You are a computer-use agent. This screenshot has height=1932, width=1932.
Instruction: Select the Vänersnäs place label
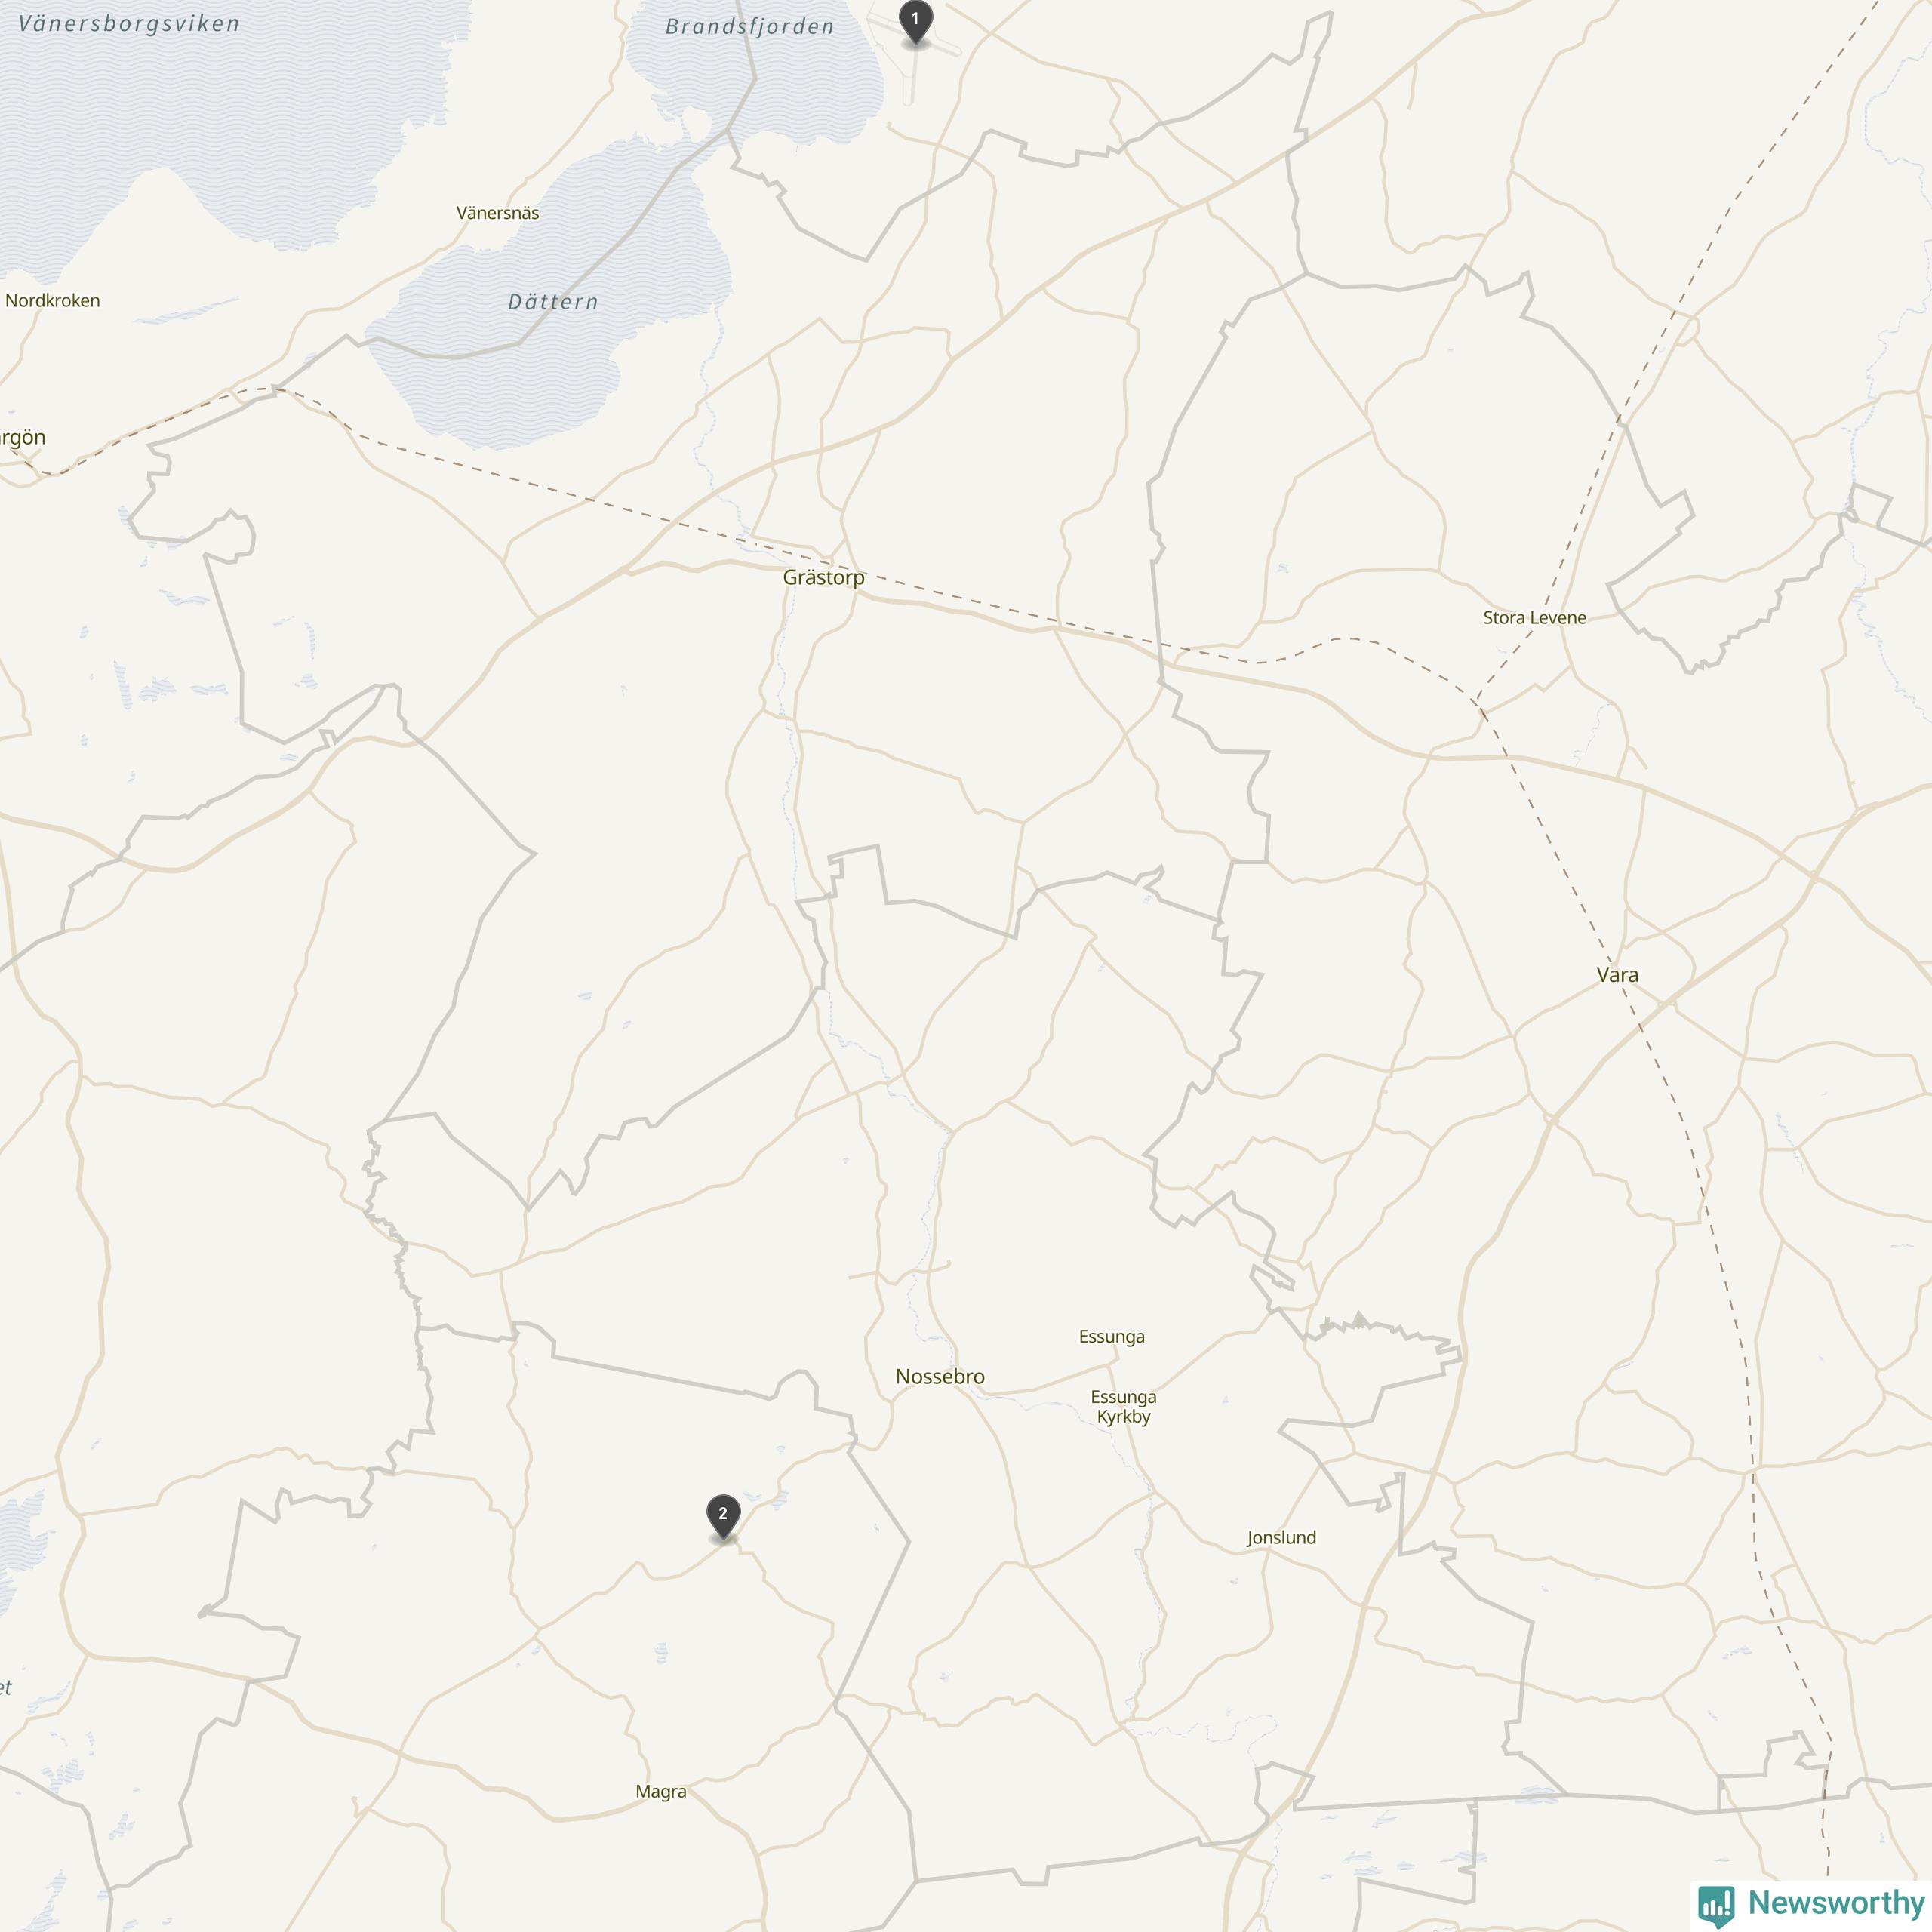497,213
